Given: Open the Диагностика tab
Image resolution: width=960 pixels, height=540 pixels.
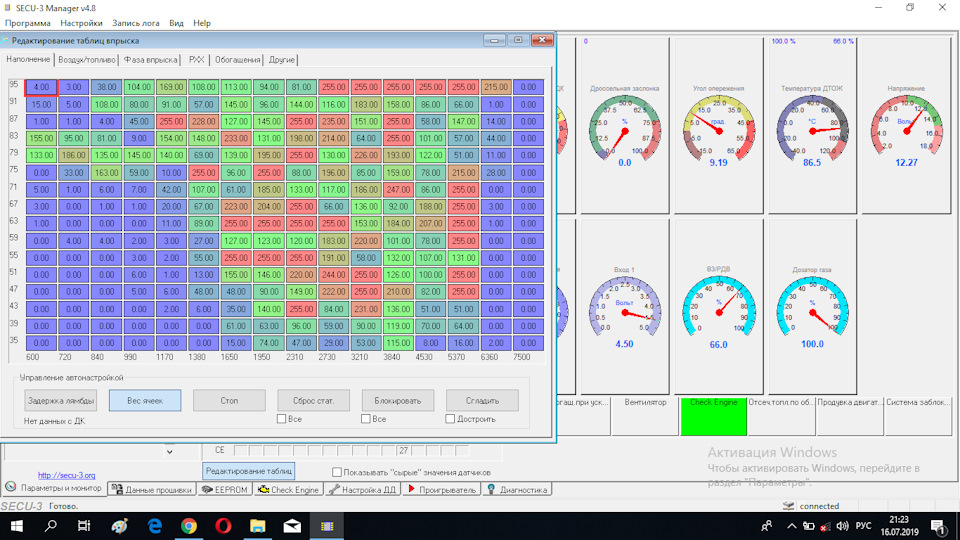Looking at the screenshot, I should [517, 490].
